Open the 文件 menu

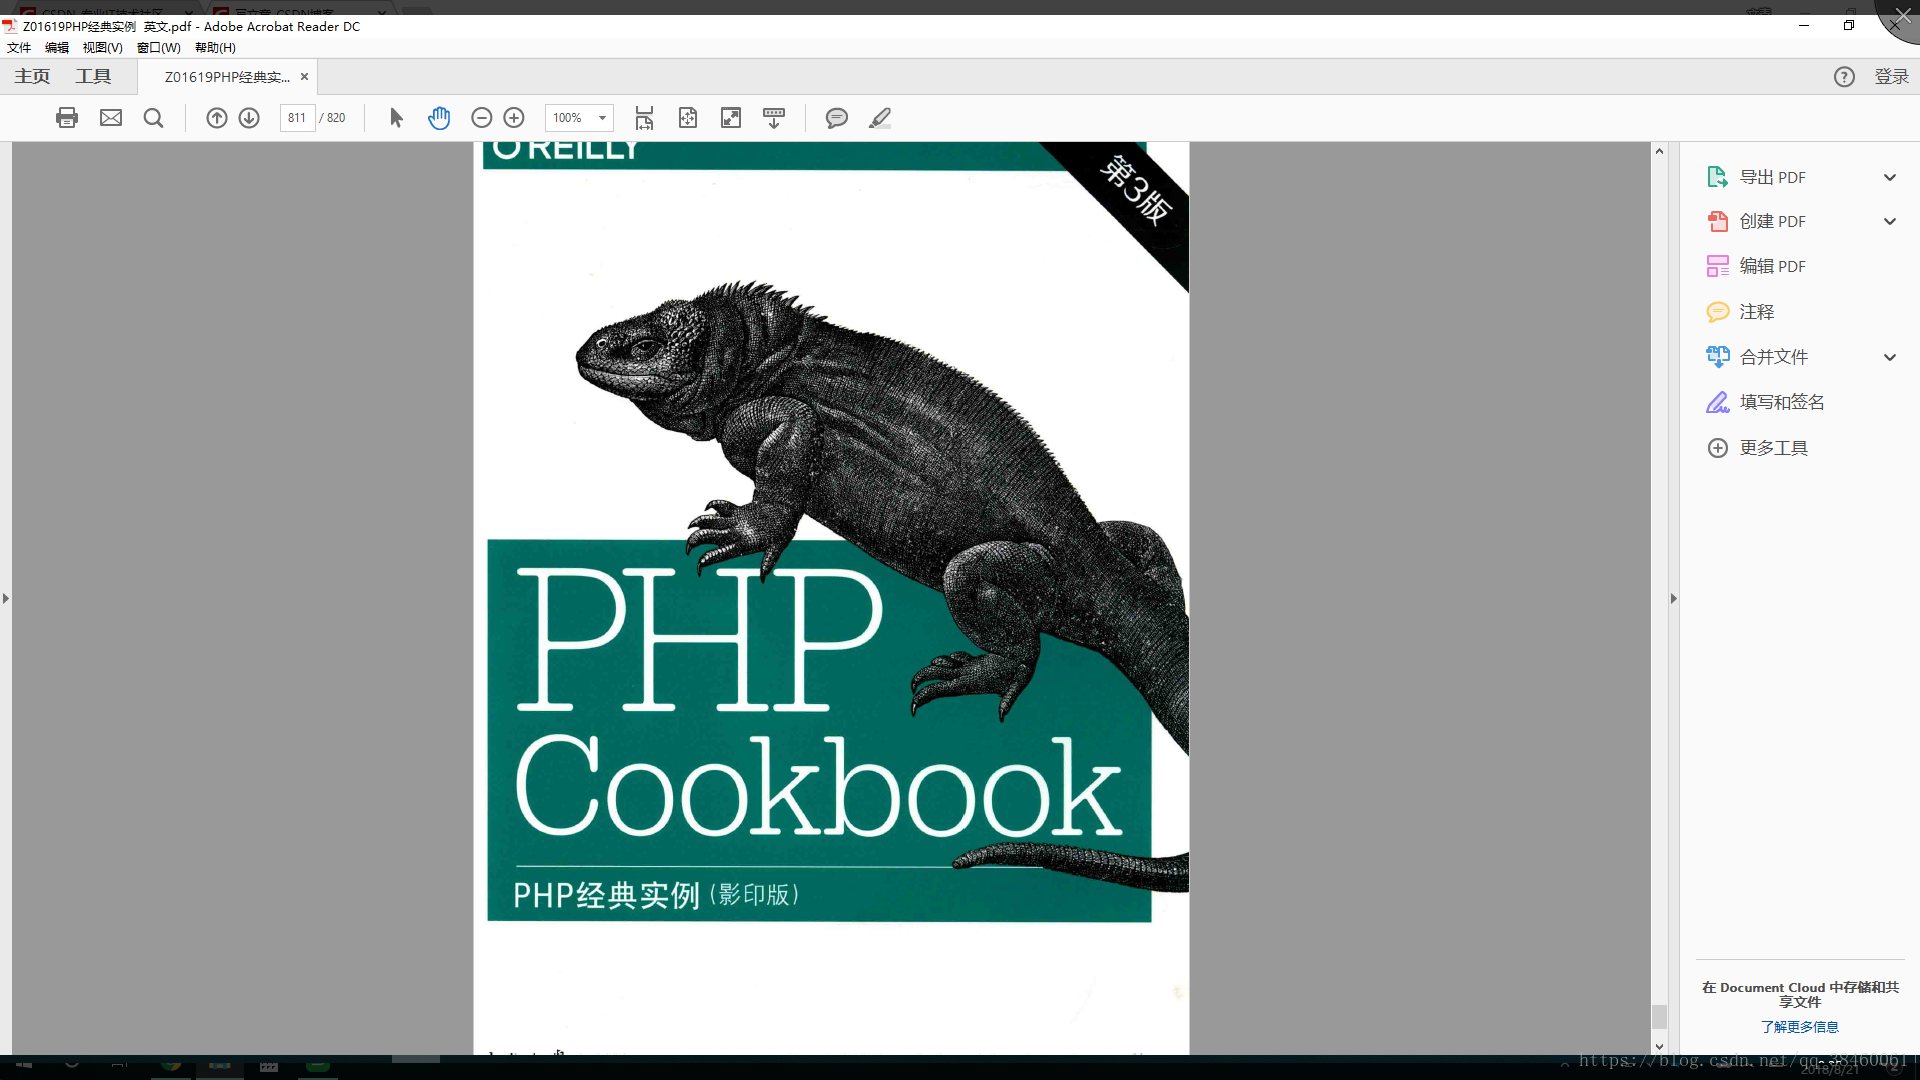(19, 48)
